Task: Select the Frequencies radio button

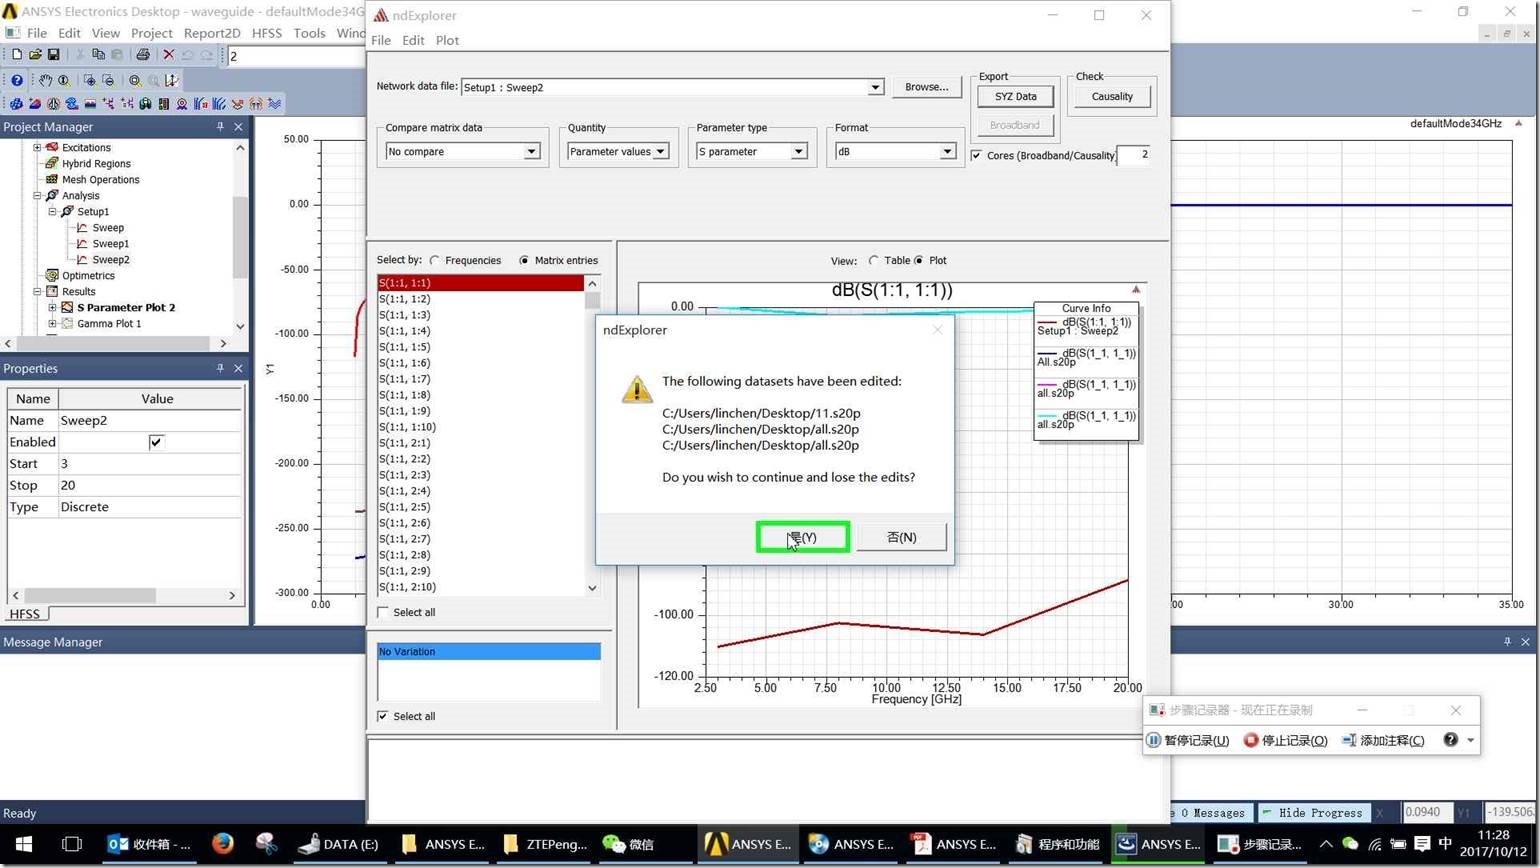Action: point(435,260)
